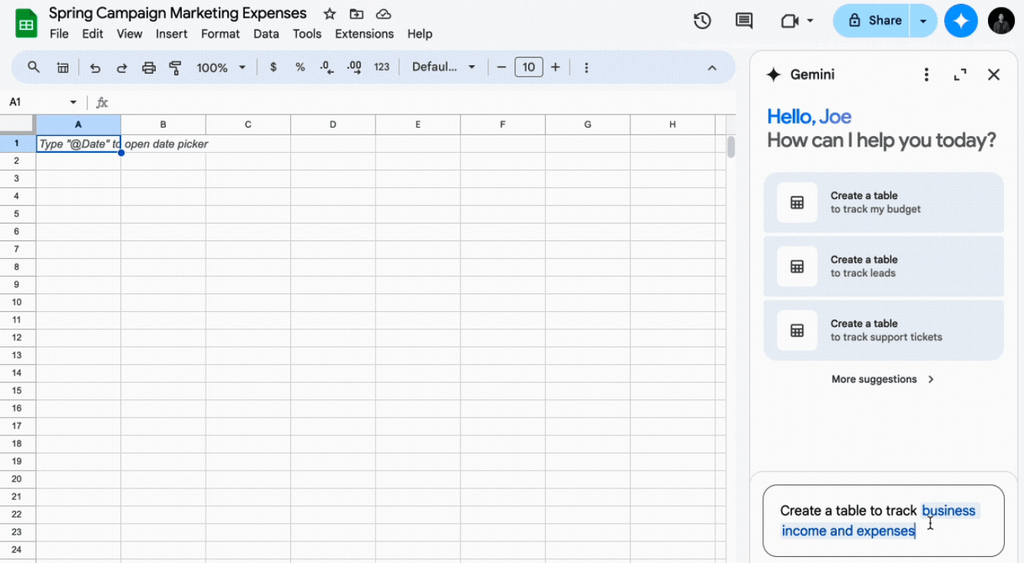Choose Create a table to track support tickets
1024x563 pixels.
pyautogui.click(x=883, y=330)
